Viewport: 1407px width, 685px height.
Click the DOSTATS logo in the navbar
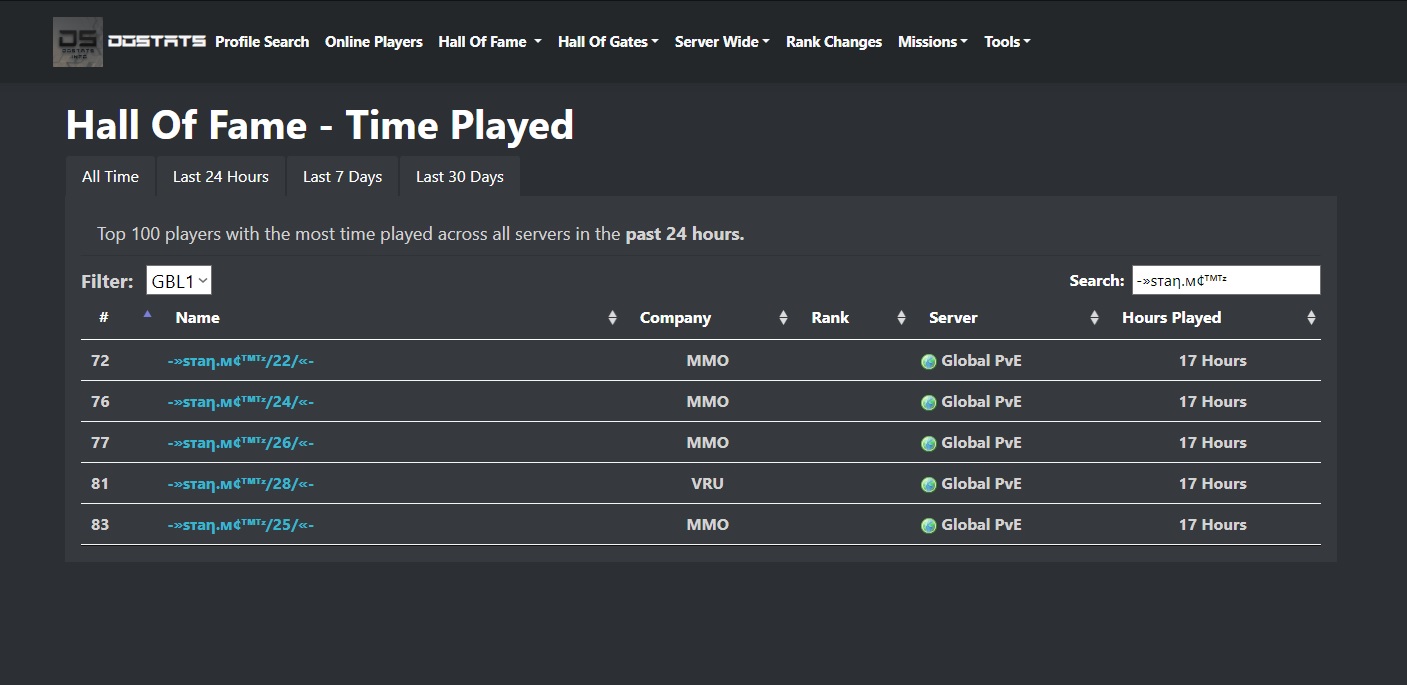130,42
